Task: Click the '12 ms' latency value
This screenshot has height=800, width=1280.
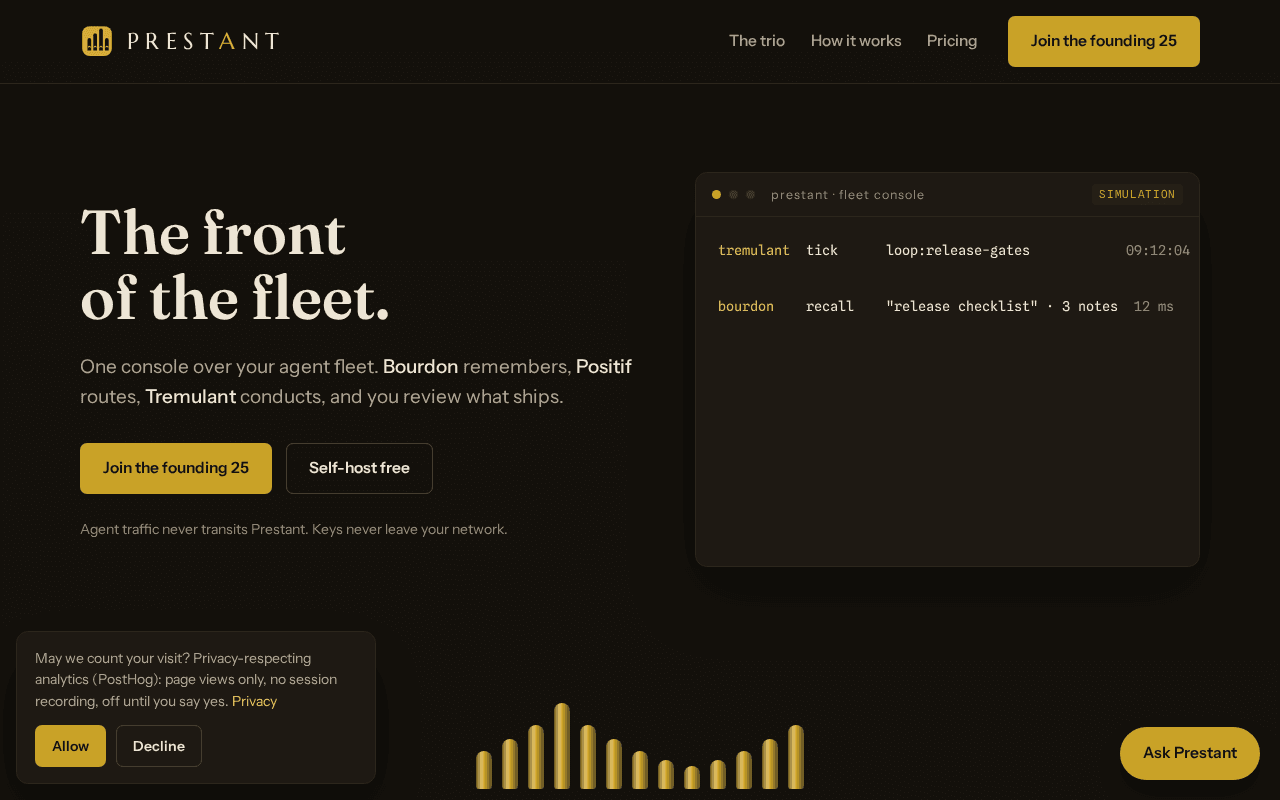Action: tap(1154, 306)
